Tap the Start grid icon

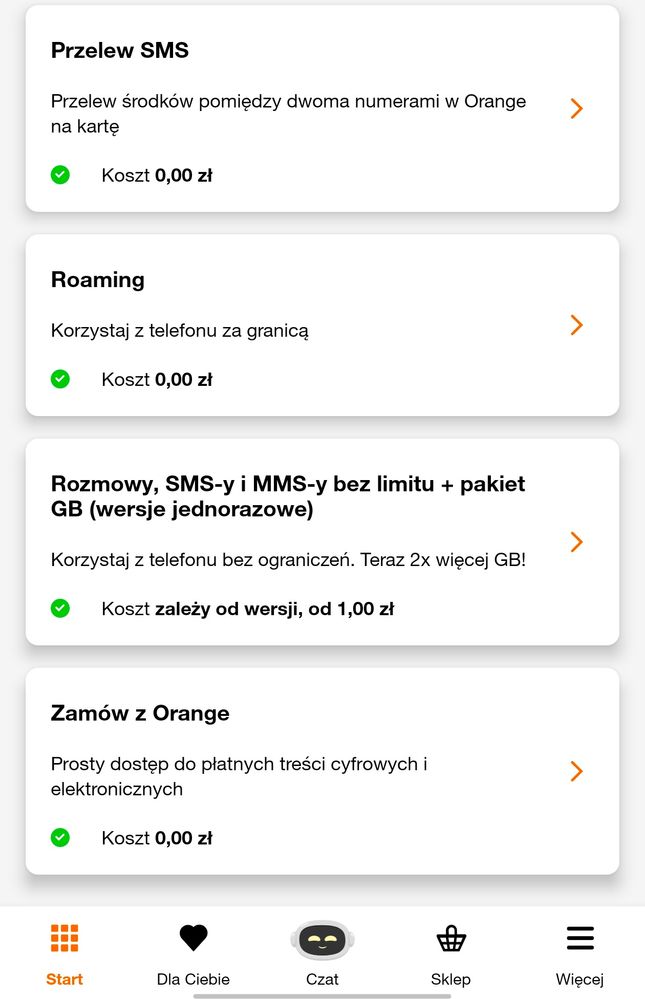(64, 938)
